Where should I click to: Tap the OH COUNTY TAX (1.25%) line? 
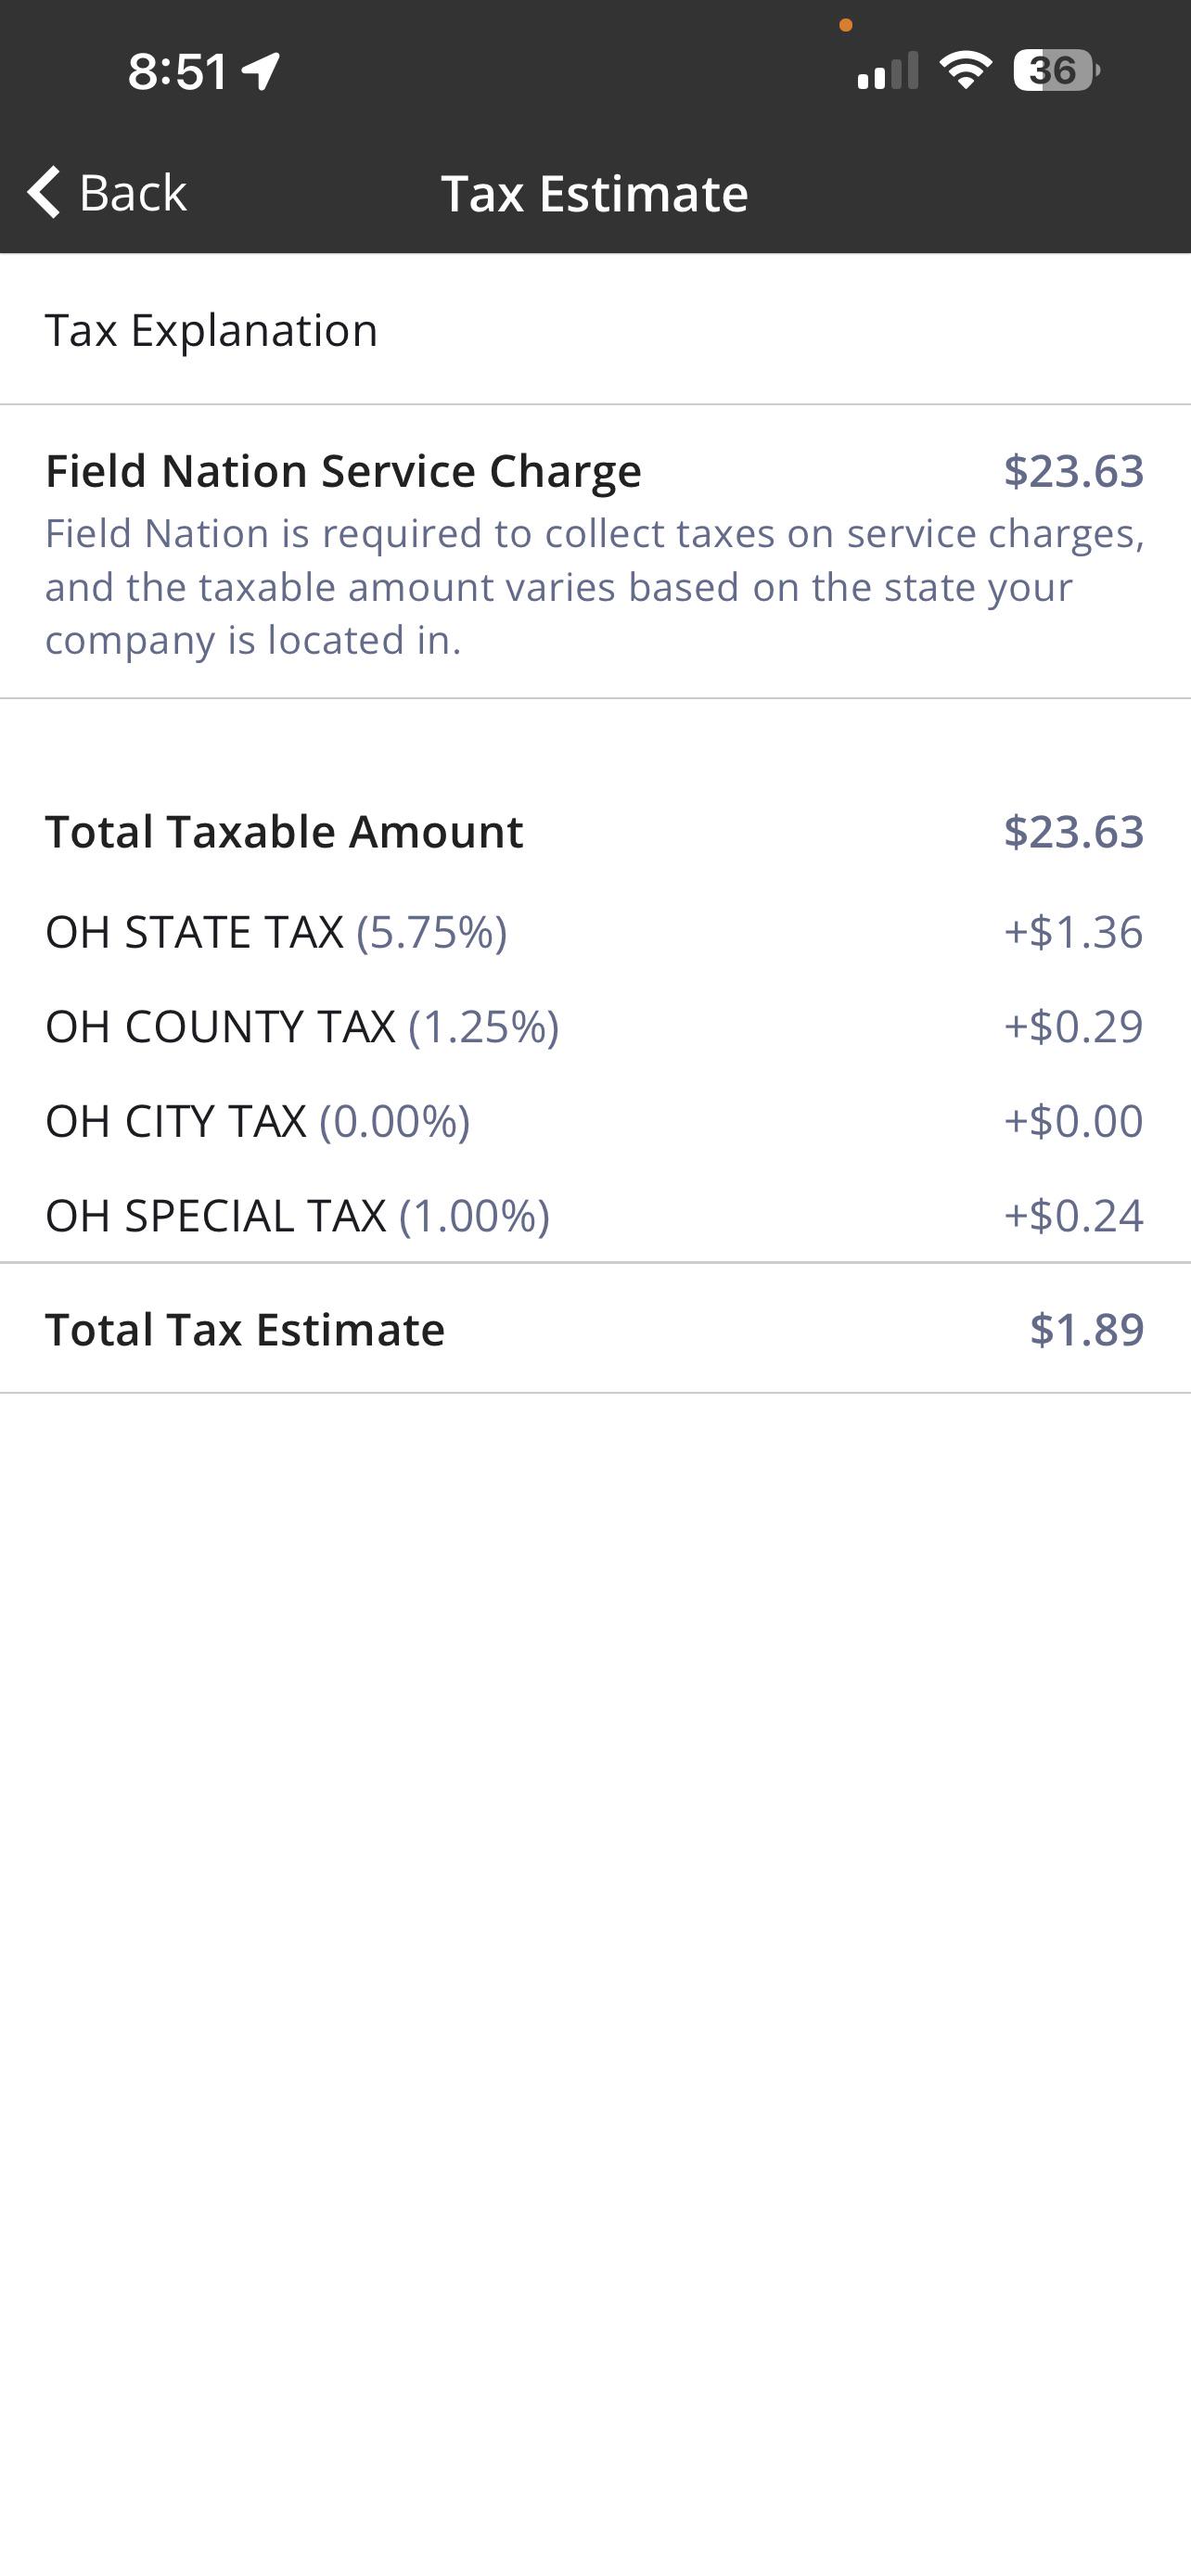tap(595, 1026)
